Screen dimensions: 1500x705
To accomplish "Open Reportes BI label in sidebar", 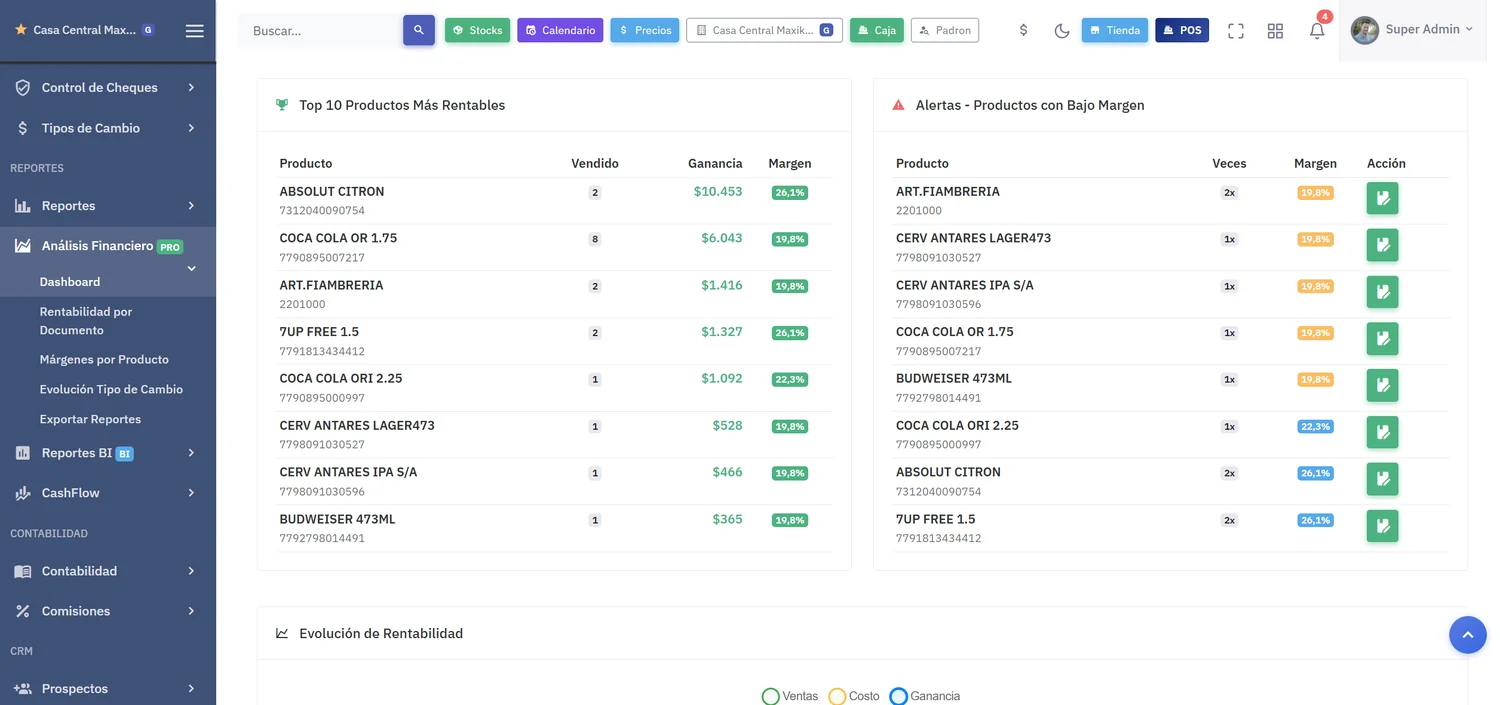I will pyautogui.click(x=77, y=453).
